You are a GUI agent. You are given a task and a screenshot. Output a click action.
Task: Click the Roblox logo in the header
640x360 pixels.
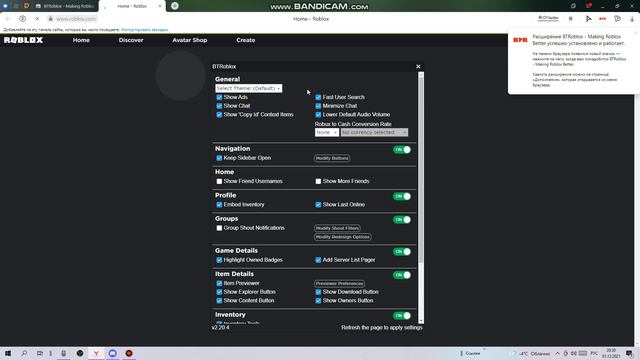(23, 40)
